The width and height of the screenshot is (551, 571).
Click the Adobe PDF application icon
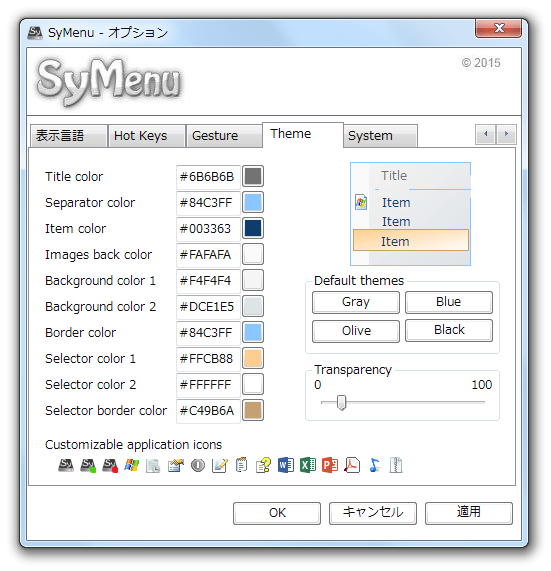(x=352, y=465)
